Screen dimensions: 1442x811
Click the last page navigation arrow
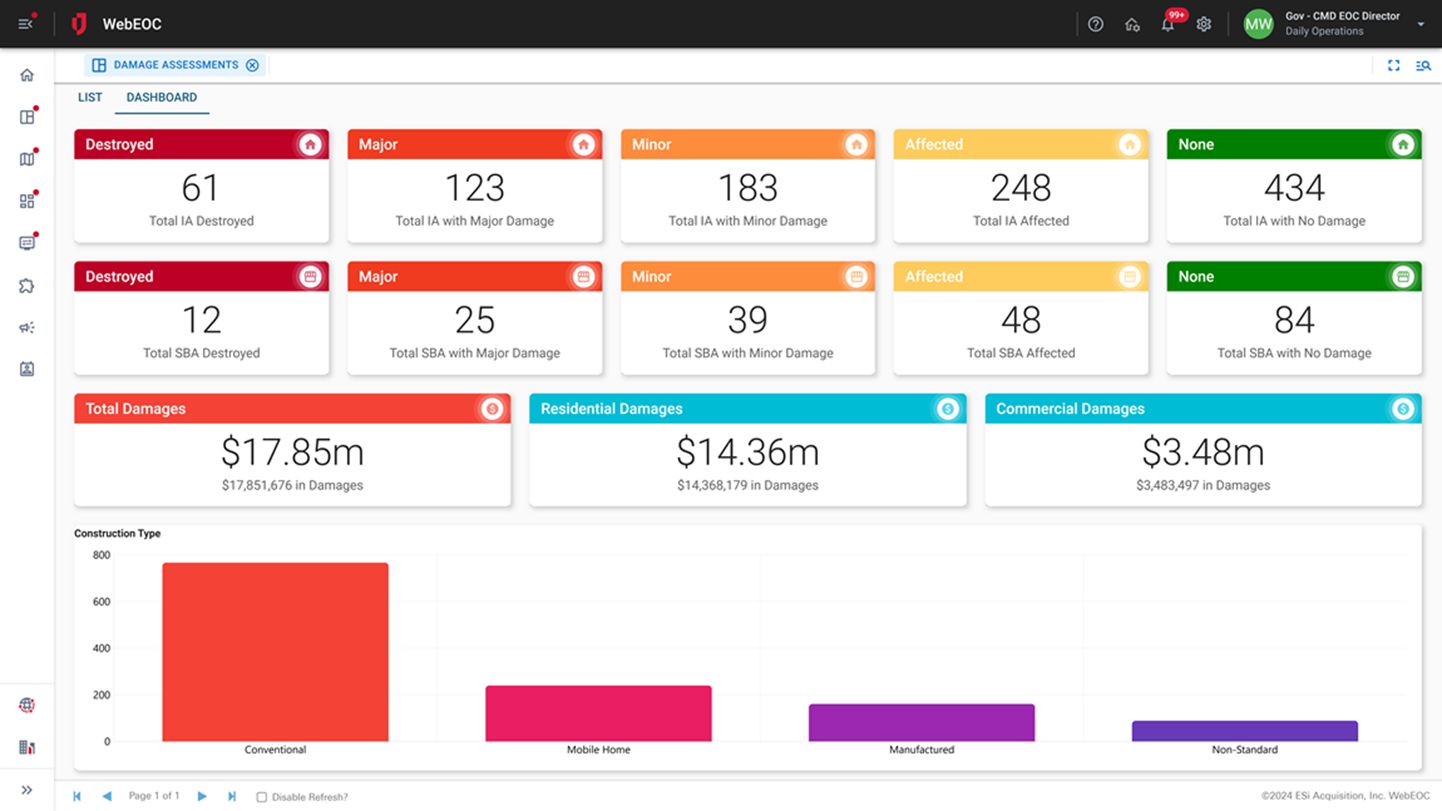pos(231,796)
